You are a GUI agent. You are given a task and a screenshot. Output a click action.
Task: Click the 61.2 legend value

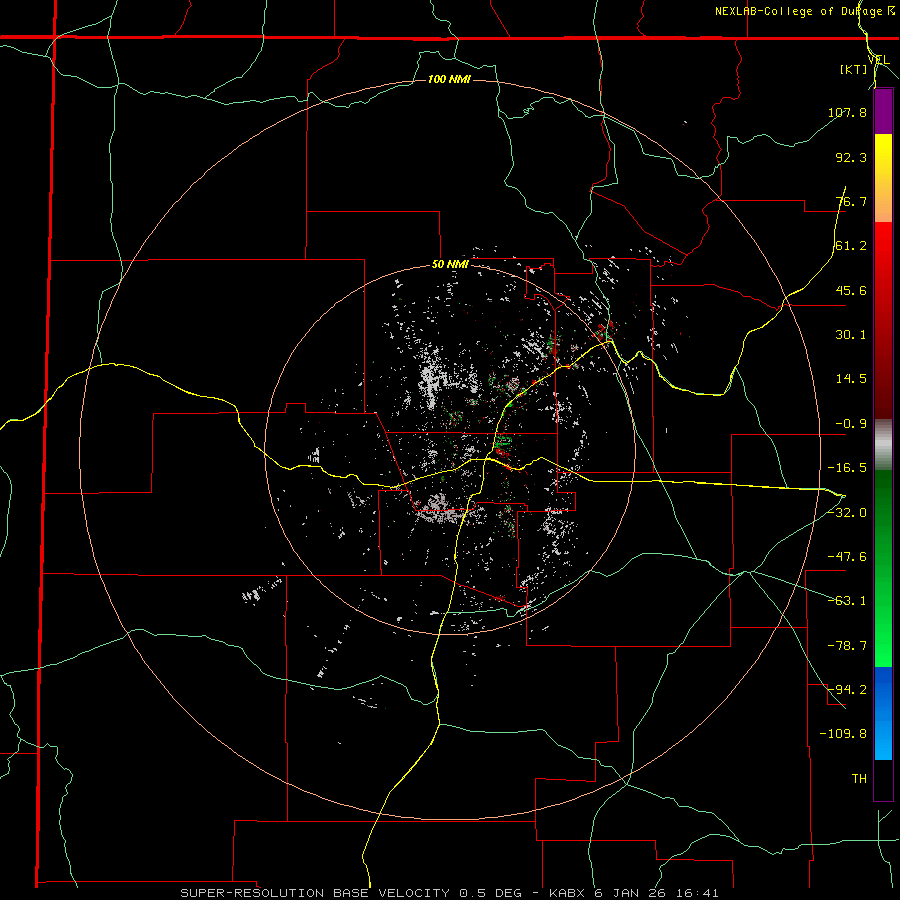(851, 246)
